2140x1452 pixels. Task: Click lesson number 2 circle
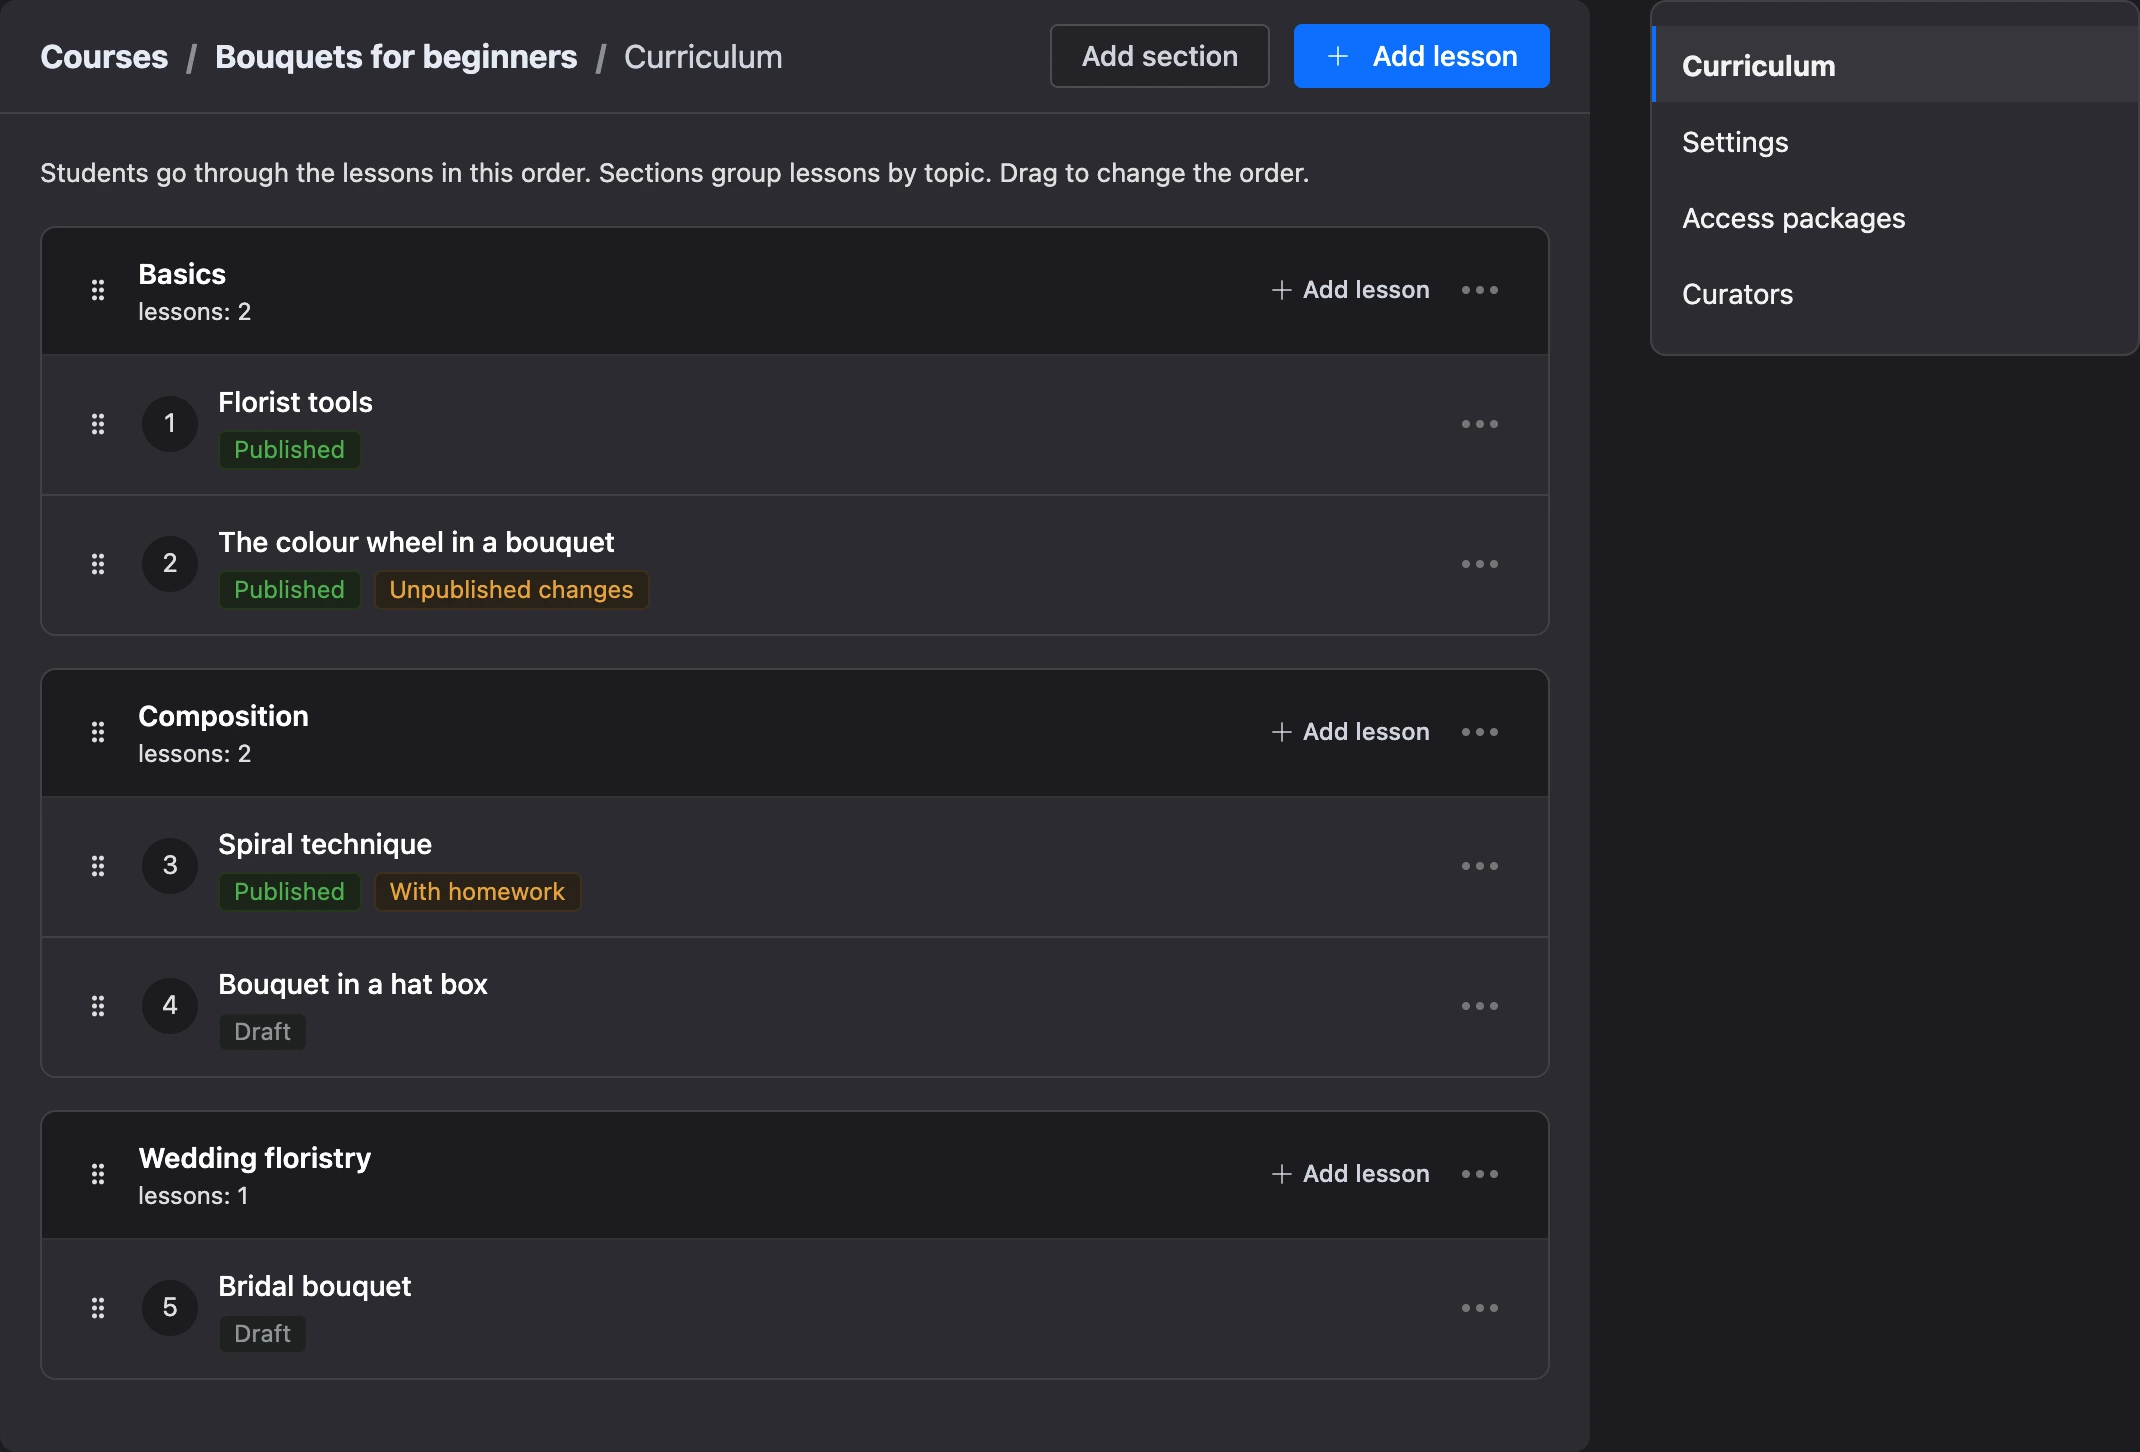[170, 564]
